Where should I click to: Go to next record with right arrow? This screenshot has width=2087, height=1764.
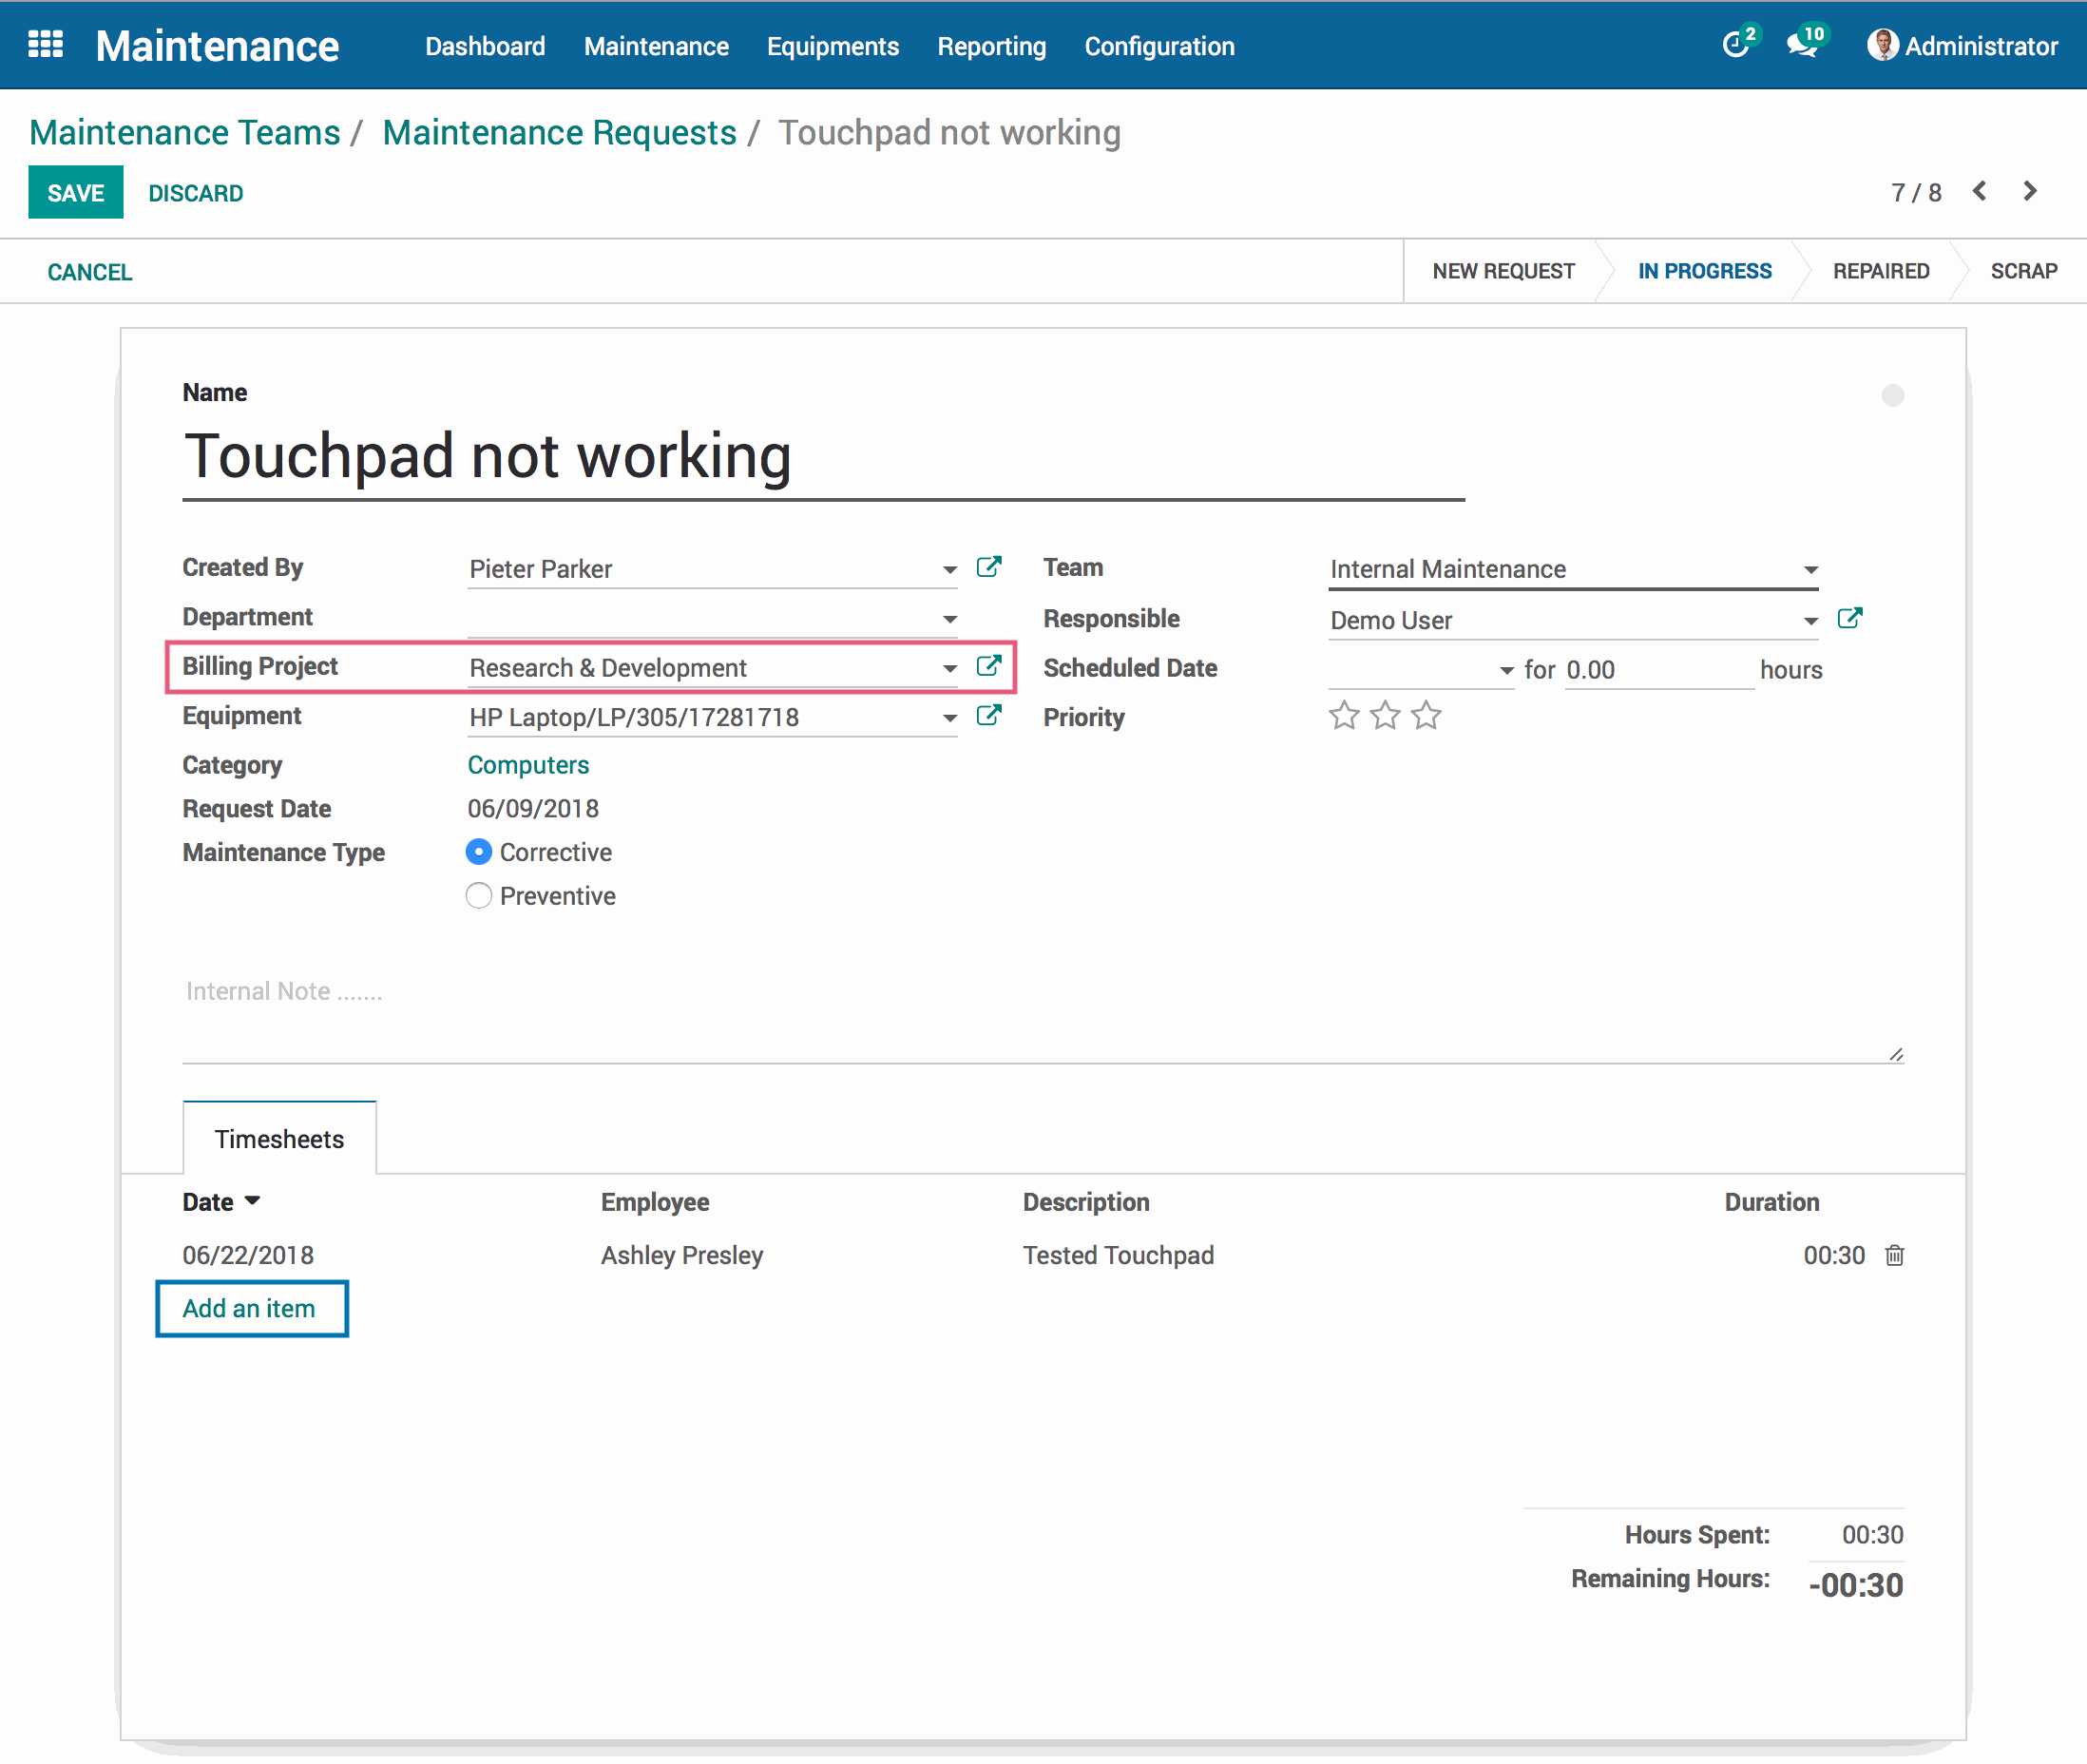(x=2030, y=191)
